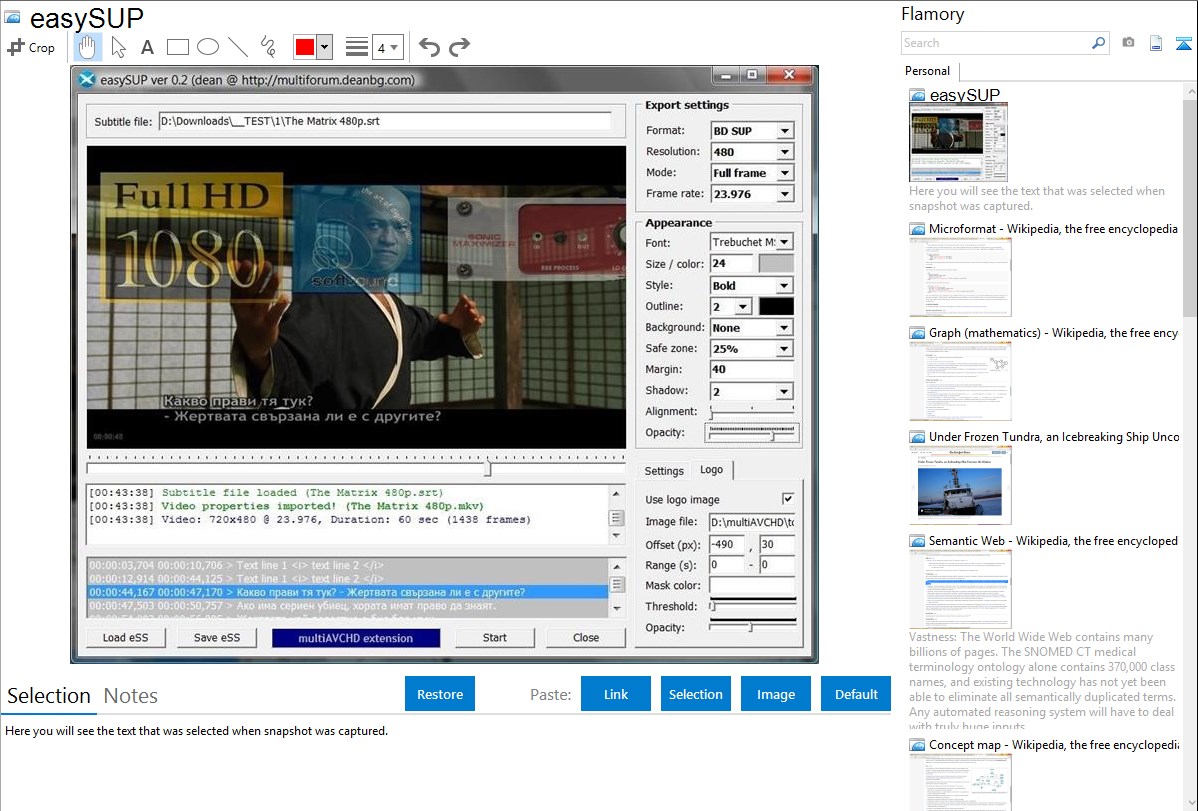Click the Mask color field
The width and height of the screenshot is (1198, 811).
752,586
